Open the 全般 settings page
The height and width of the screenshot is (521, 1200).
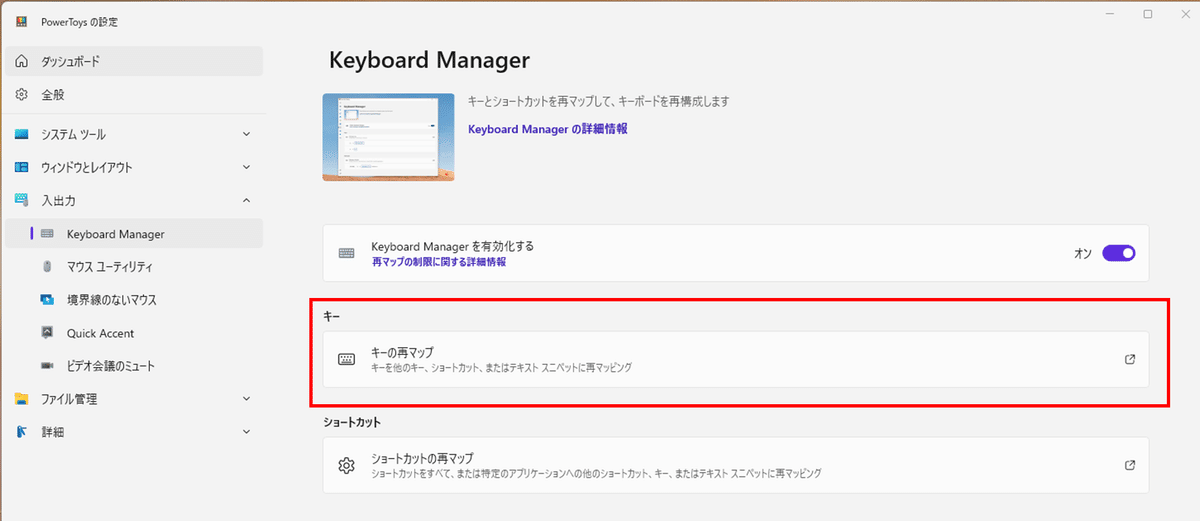click(134, 95)
